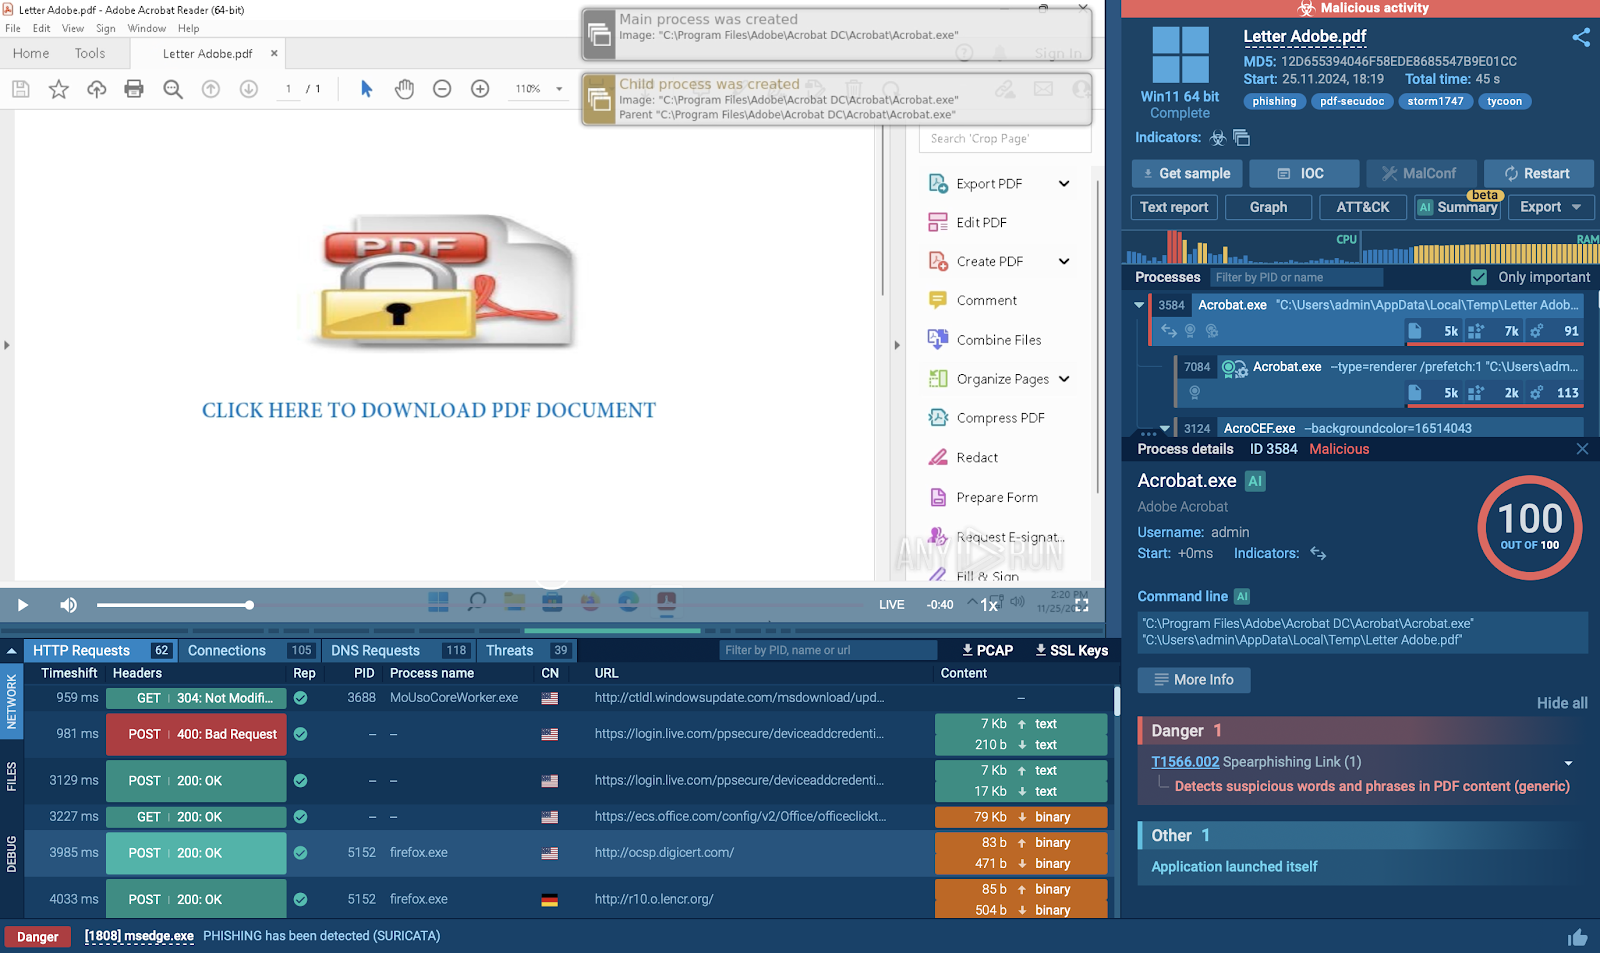
Task: Click the Export PDF tool icon
Action: 938,183
